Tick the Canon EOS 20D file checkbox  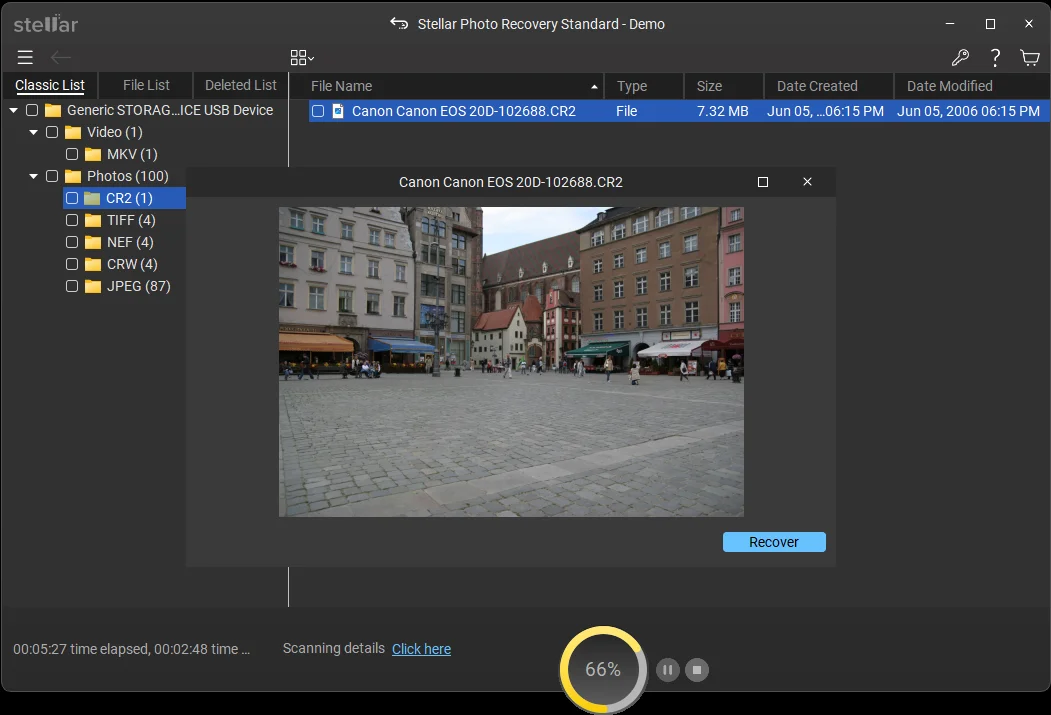click(x=318, y=111)
